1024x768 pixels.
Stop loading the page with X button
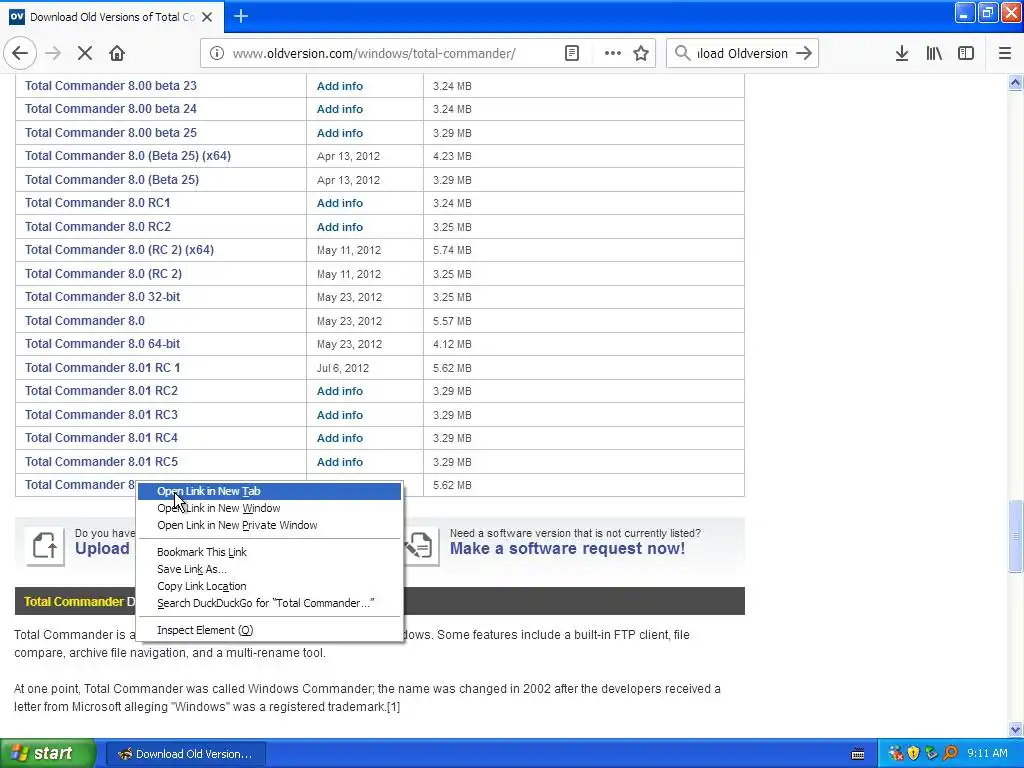(85, 54)
